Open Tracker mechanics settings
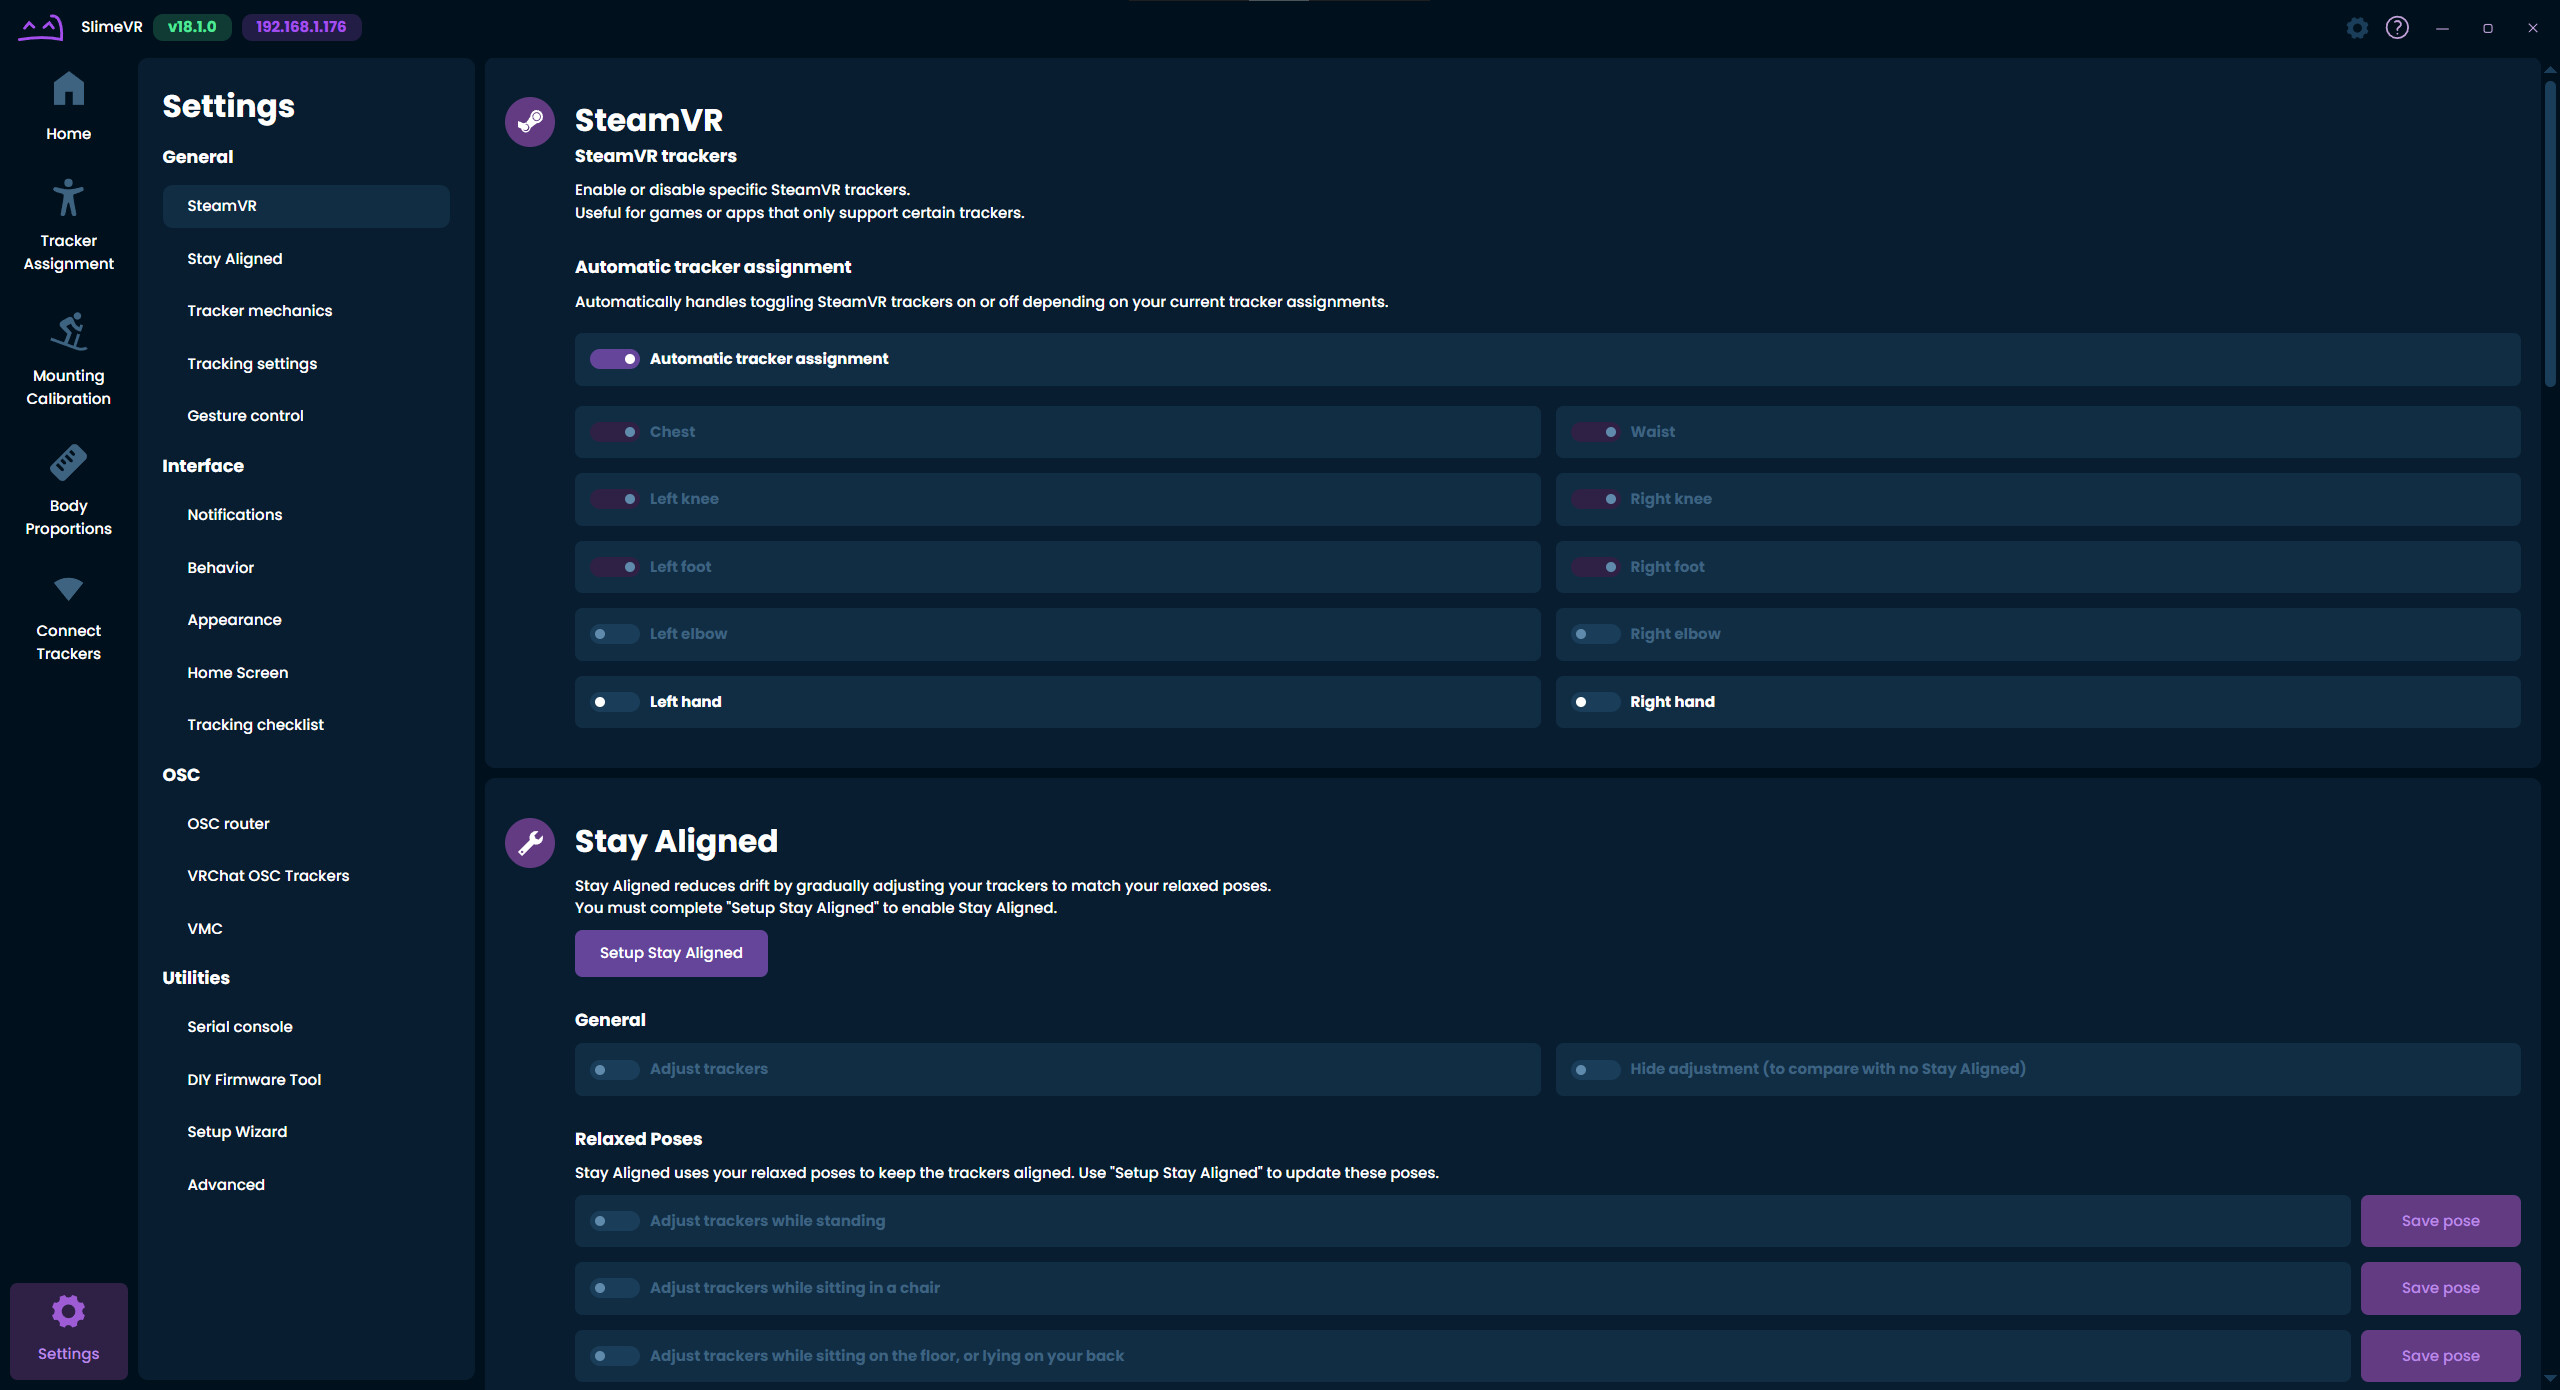This screenshot has width=2560, height=1390. (x=259, y=310)
